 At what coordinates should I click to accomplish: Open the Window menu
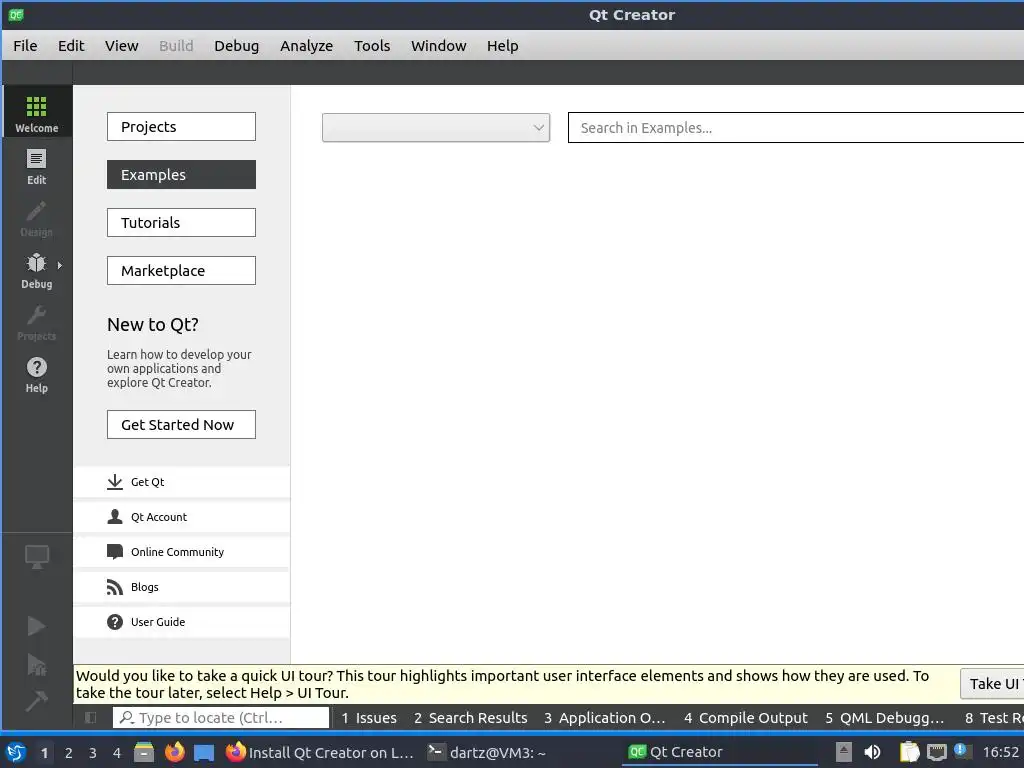click(438, 46)
